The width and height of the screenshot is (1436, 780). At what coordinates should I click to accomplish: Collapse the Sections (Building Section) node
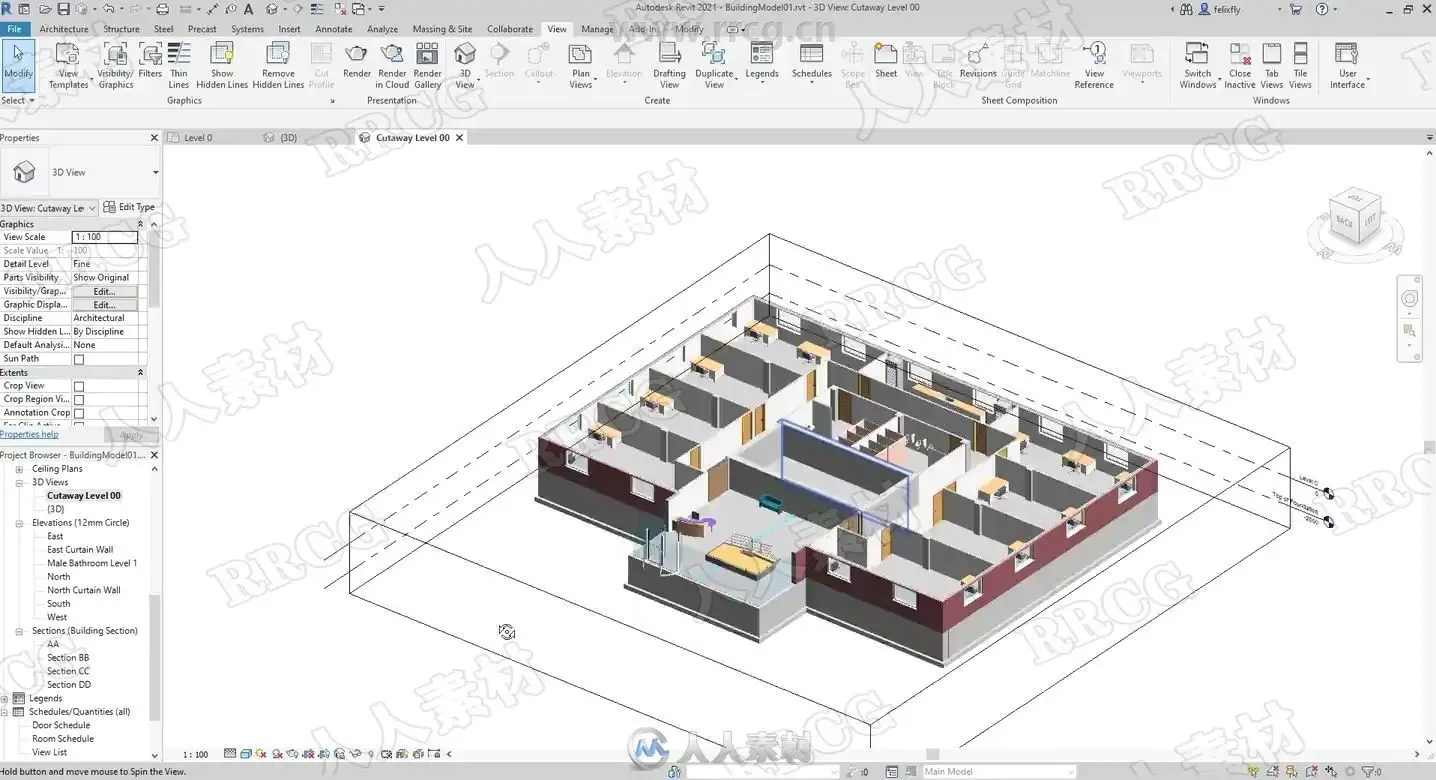[x=19, y=631]
